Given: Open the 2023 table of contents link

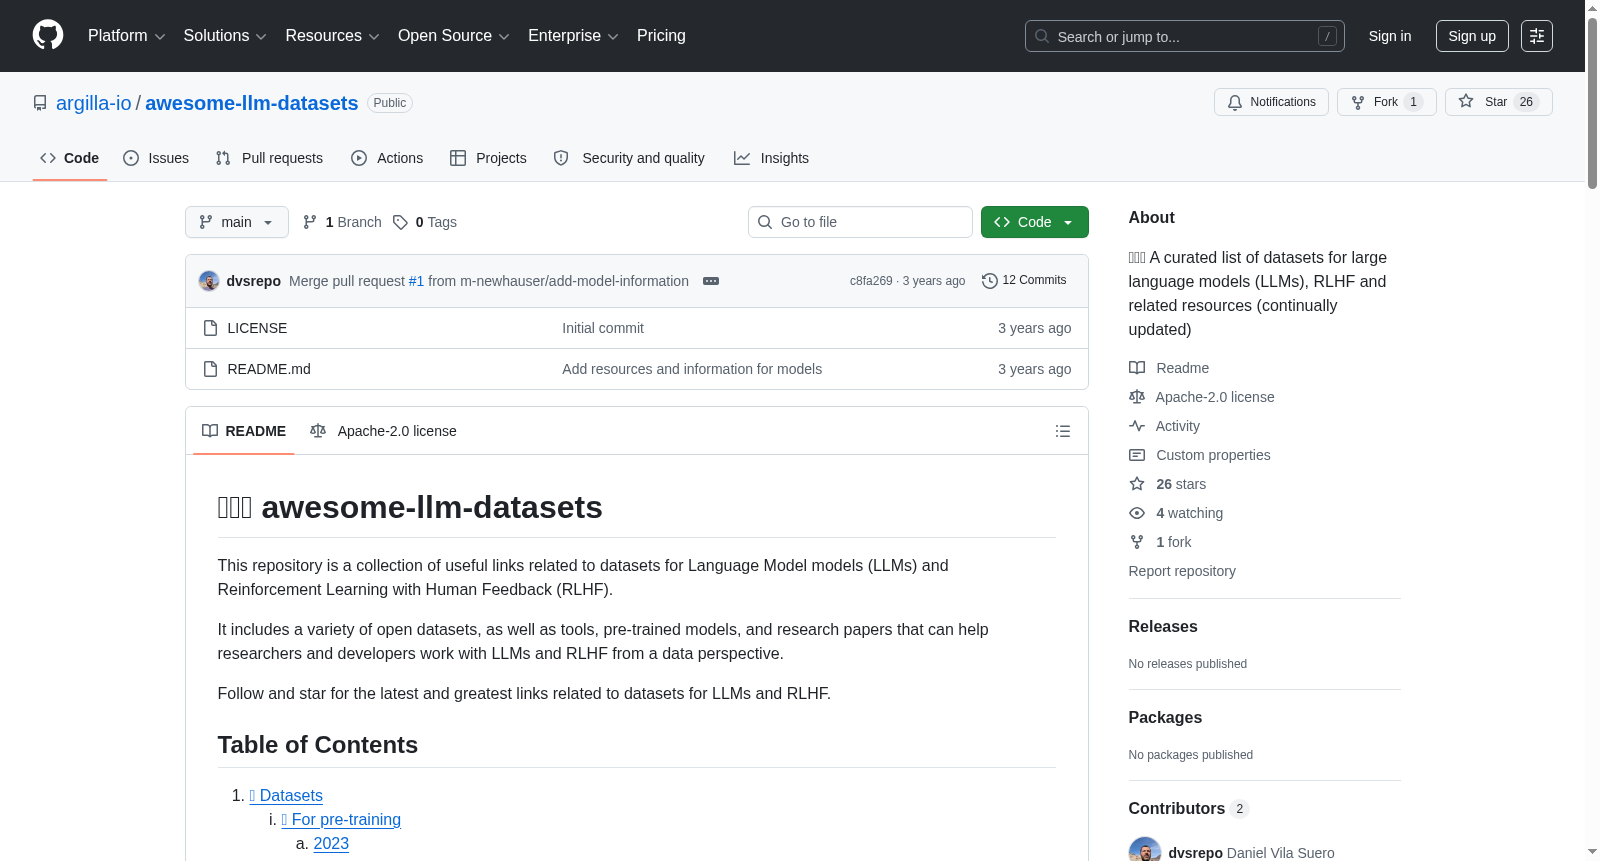Looking at the screenshot, I should pos(331,844).
